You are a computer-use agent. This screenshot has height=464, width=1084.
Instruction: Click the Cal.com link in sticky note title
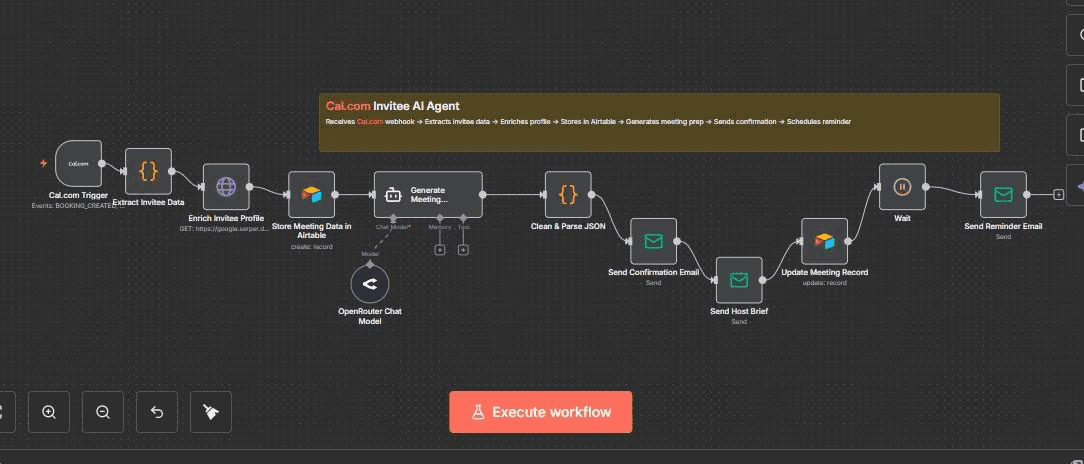[348, 106]
